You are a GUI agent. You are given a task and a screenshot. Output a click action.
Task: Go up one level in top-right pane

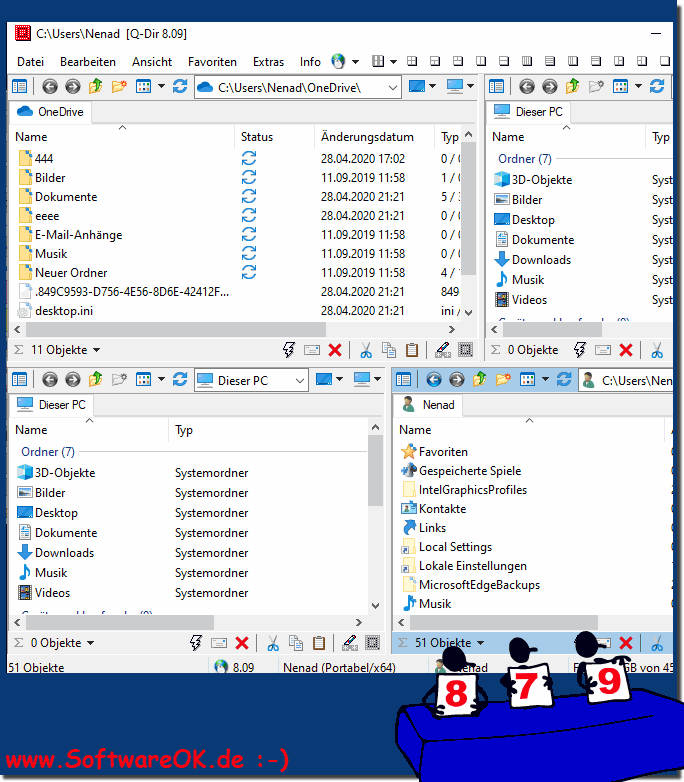tap(573, 87)
